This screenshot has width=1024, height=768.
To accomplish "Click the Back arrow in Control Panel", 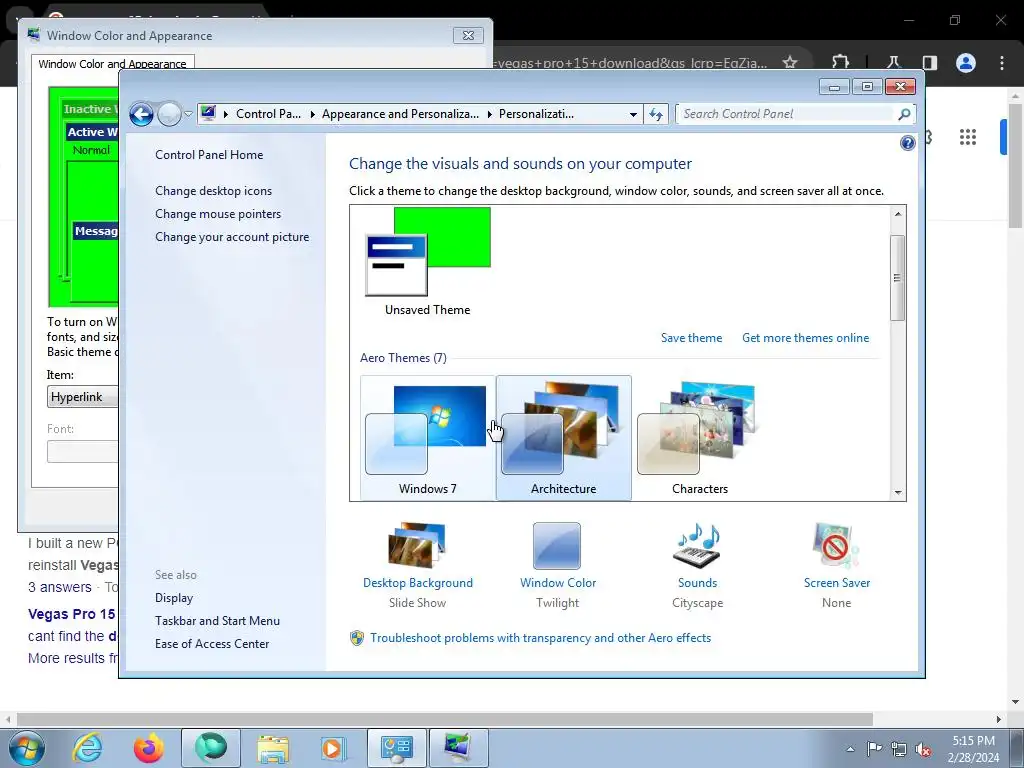I will [x=141, y=114].
